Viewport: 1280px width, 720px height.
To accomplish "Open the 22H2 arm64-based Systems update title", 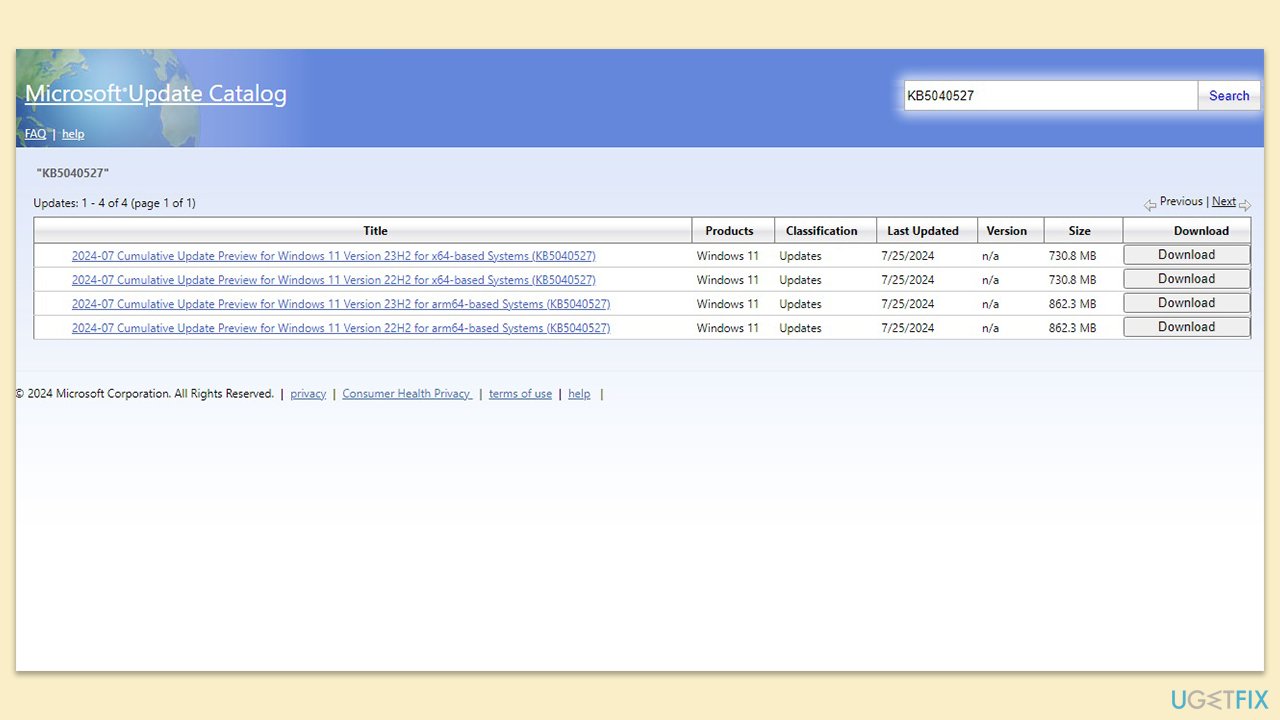I will pyautogui.click(x=341, y=328).
